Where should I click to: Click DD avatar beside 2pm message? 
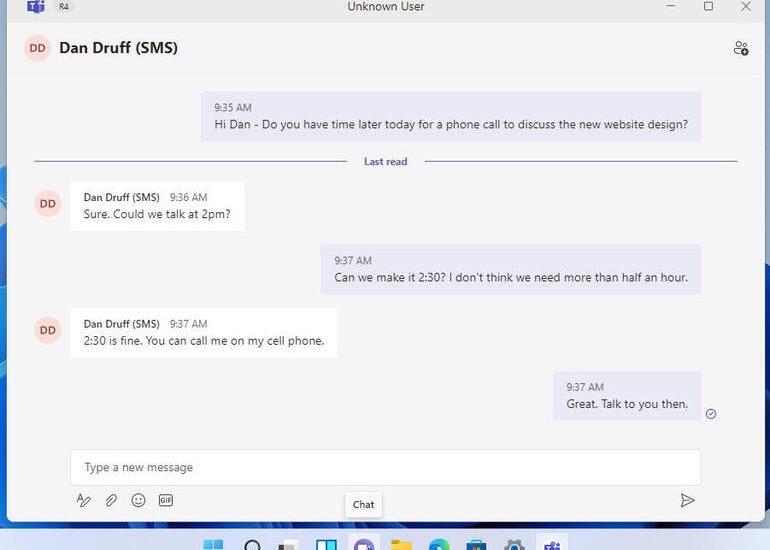48,203
